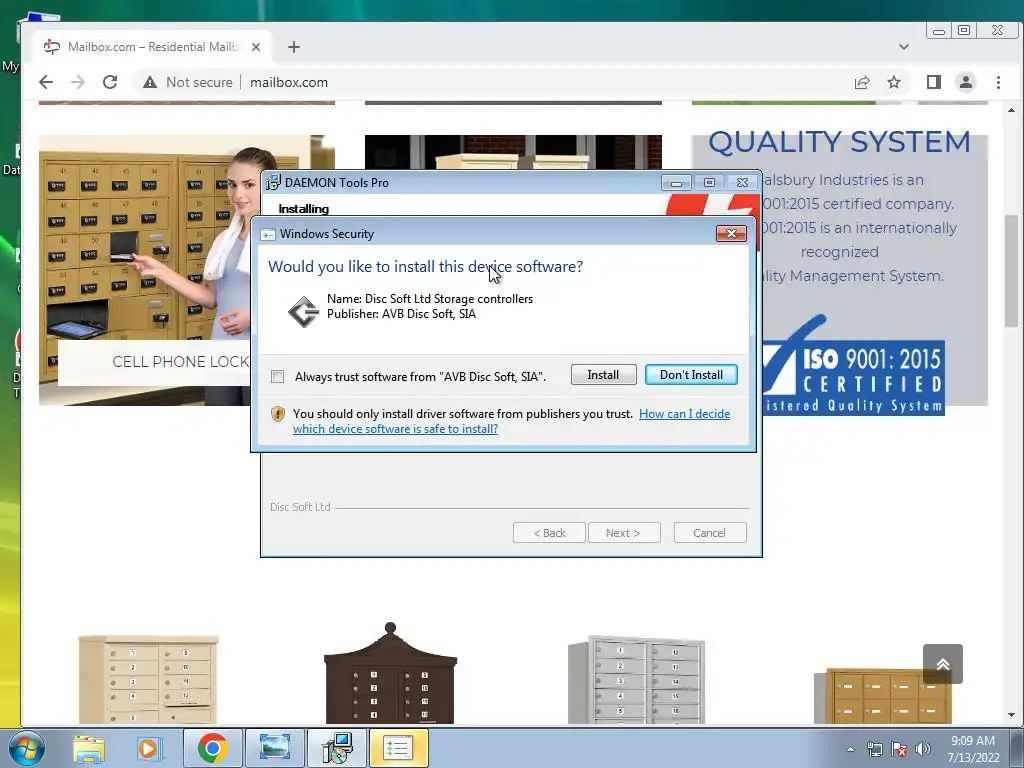Close the Windows Security dialog
The width and height of the screenshot is (1024, 768).
click(x=731, y=234)
